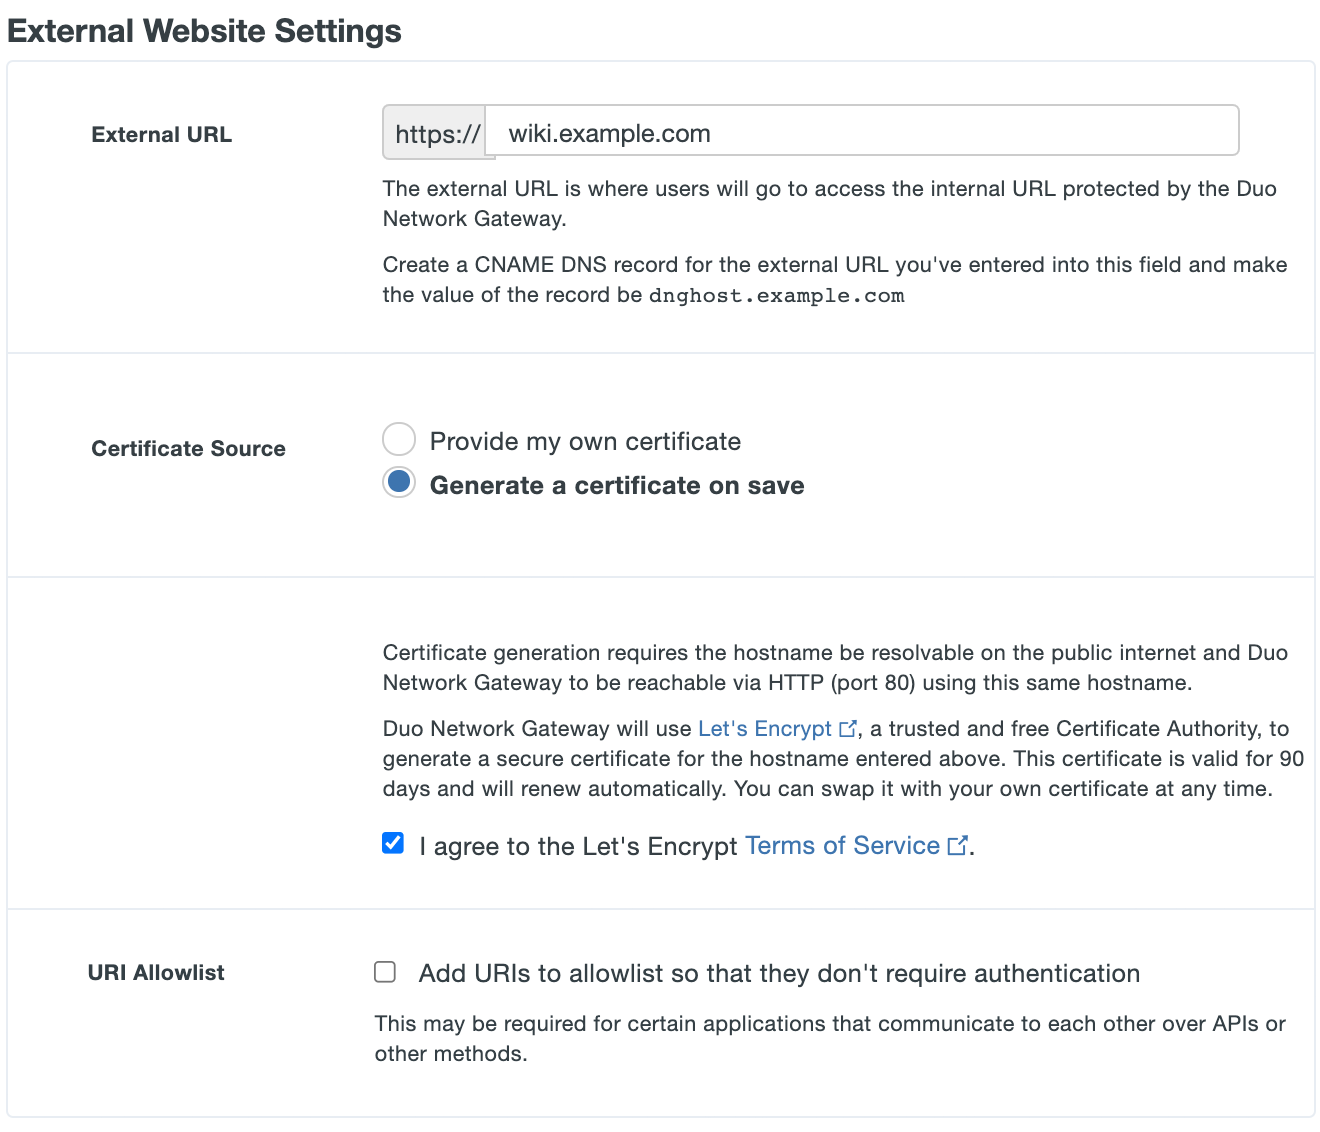Click the external-link icon beside Terms of Service
Screen dimensions: 1320x1132
pos(958,845)
